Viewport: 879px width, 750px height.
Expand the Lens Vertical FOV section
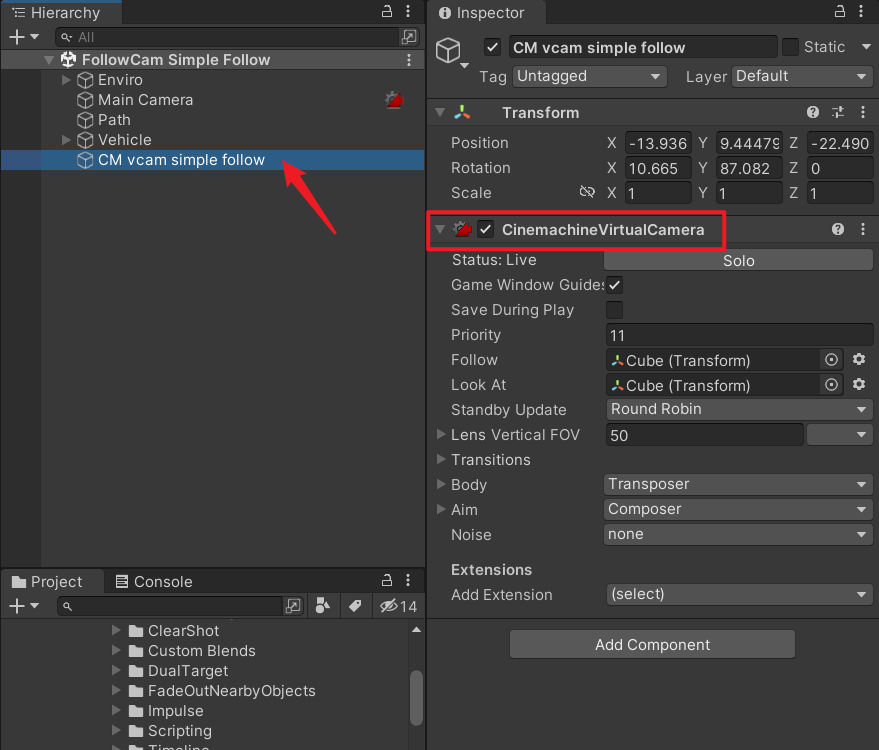click(x=441, y=434)
